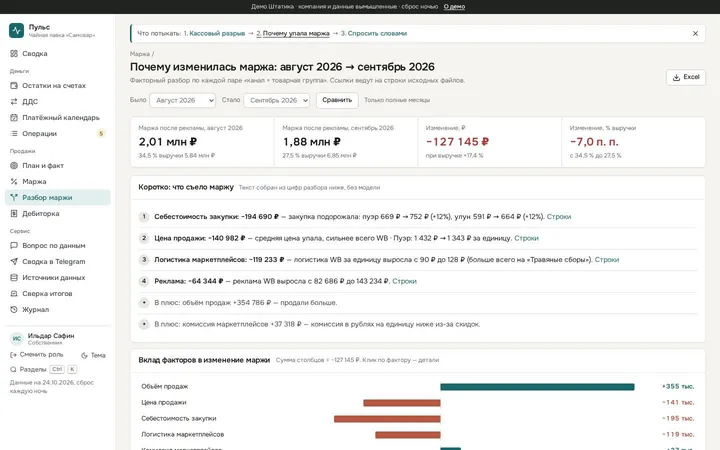Select Дебиторка menu item

57,214
